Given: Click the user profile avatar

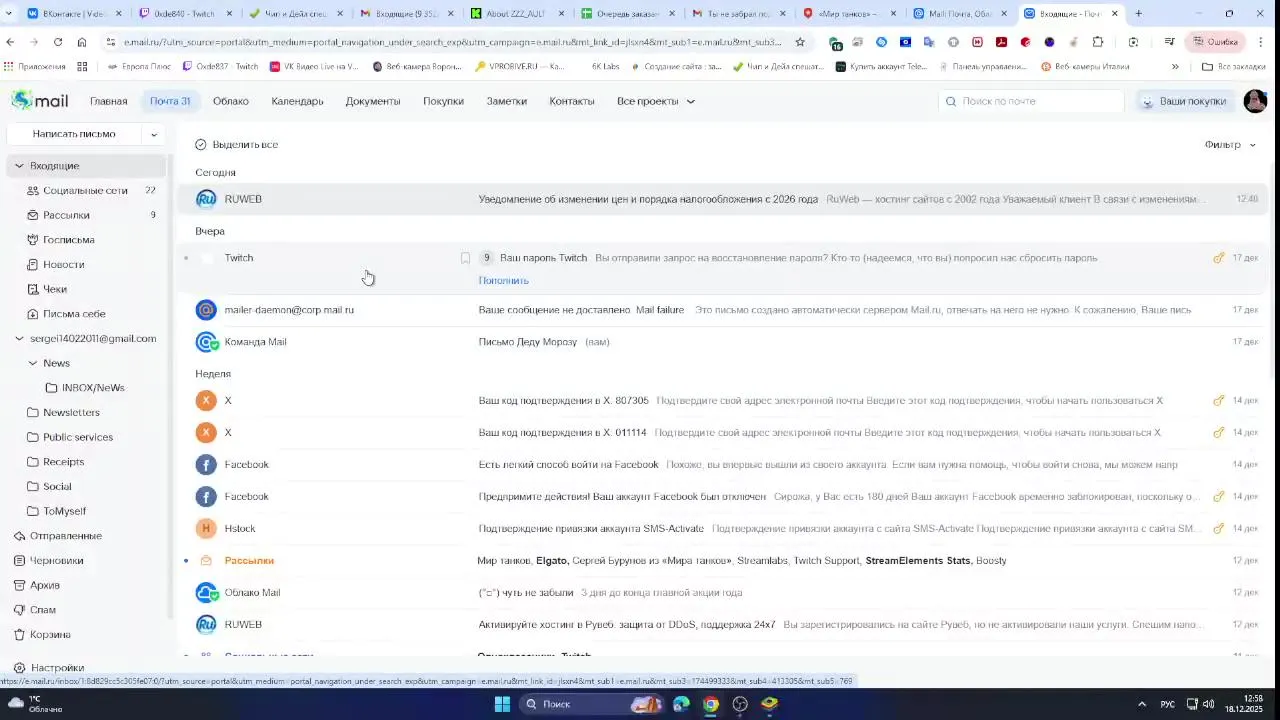Looking at the screenshot, I should coord(1255,101).
